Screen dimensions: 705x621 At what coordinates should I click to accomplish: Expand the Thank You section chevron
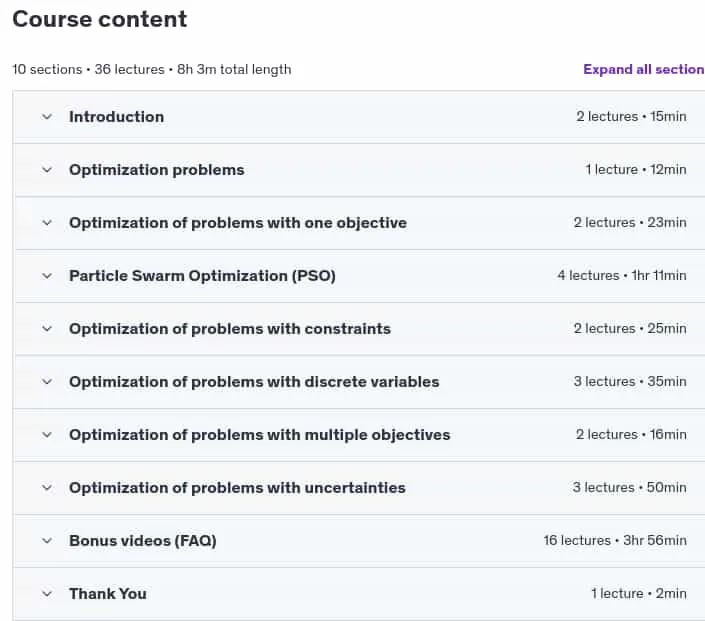pyautogui.click(x=47, y=594)
